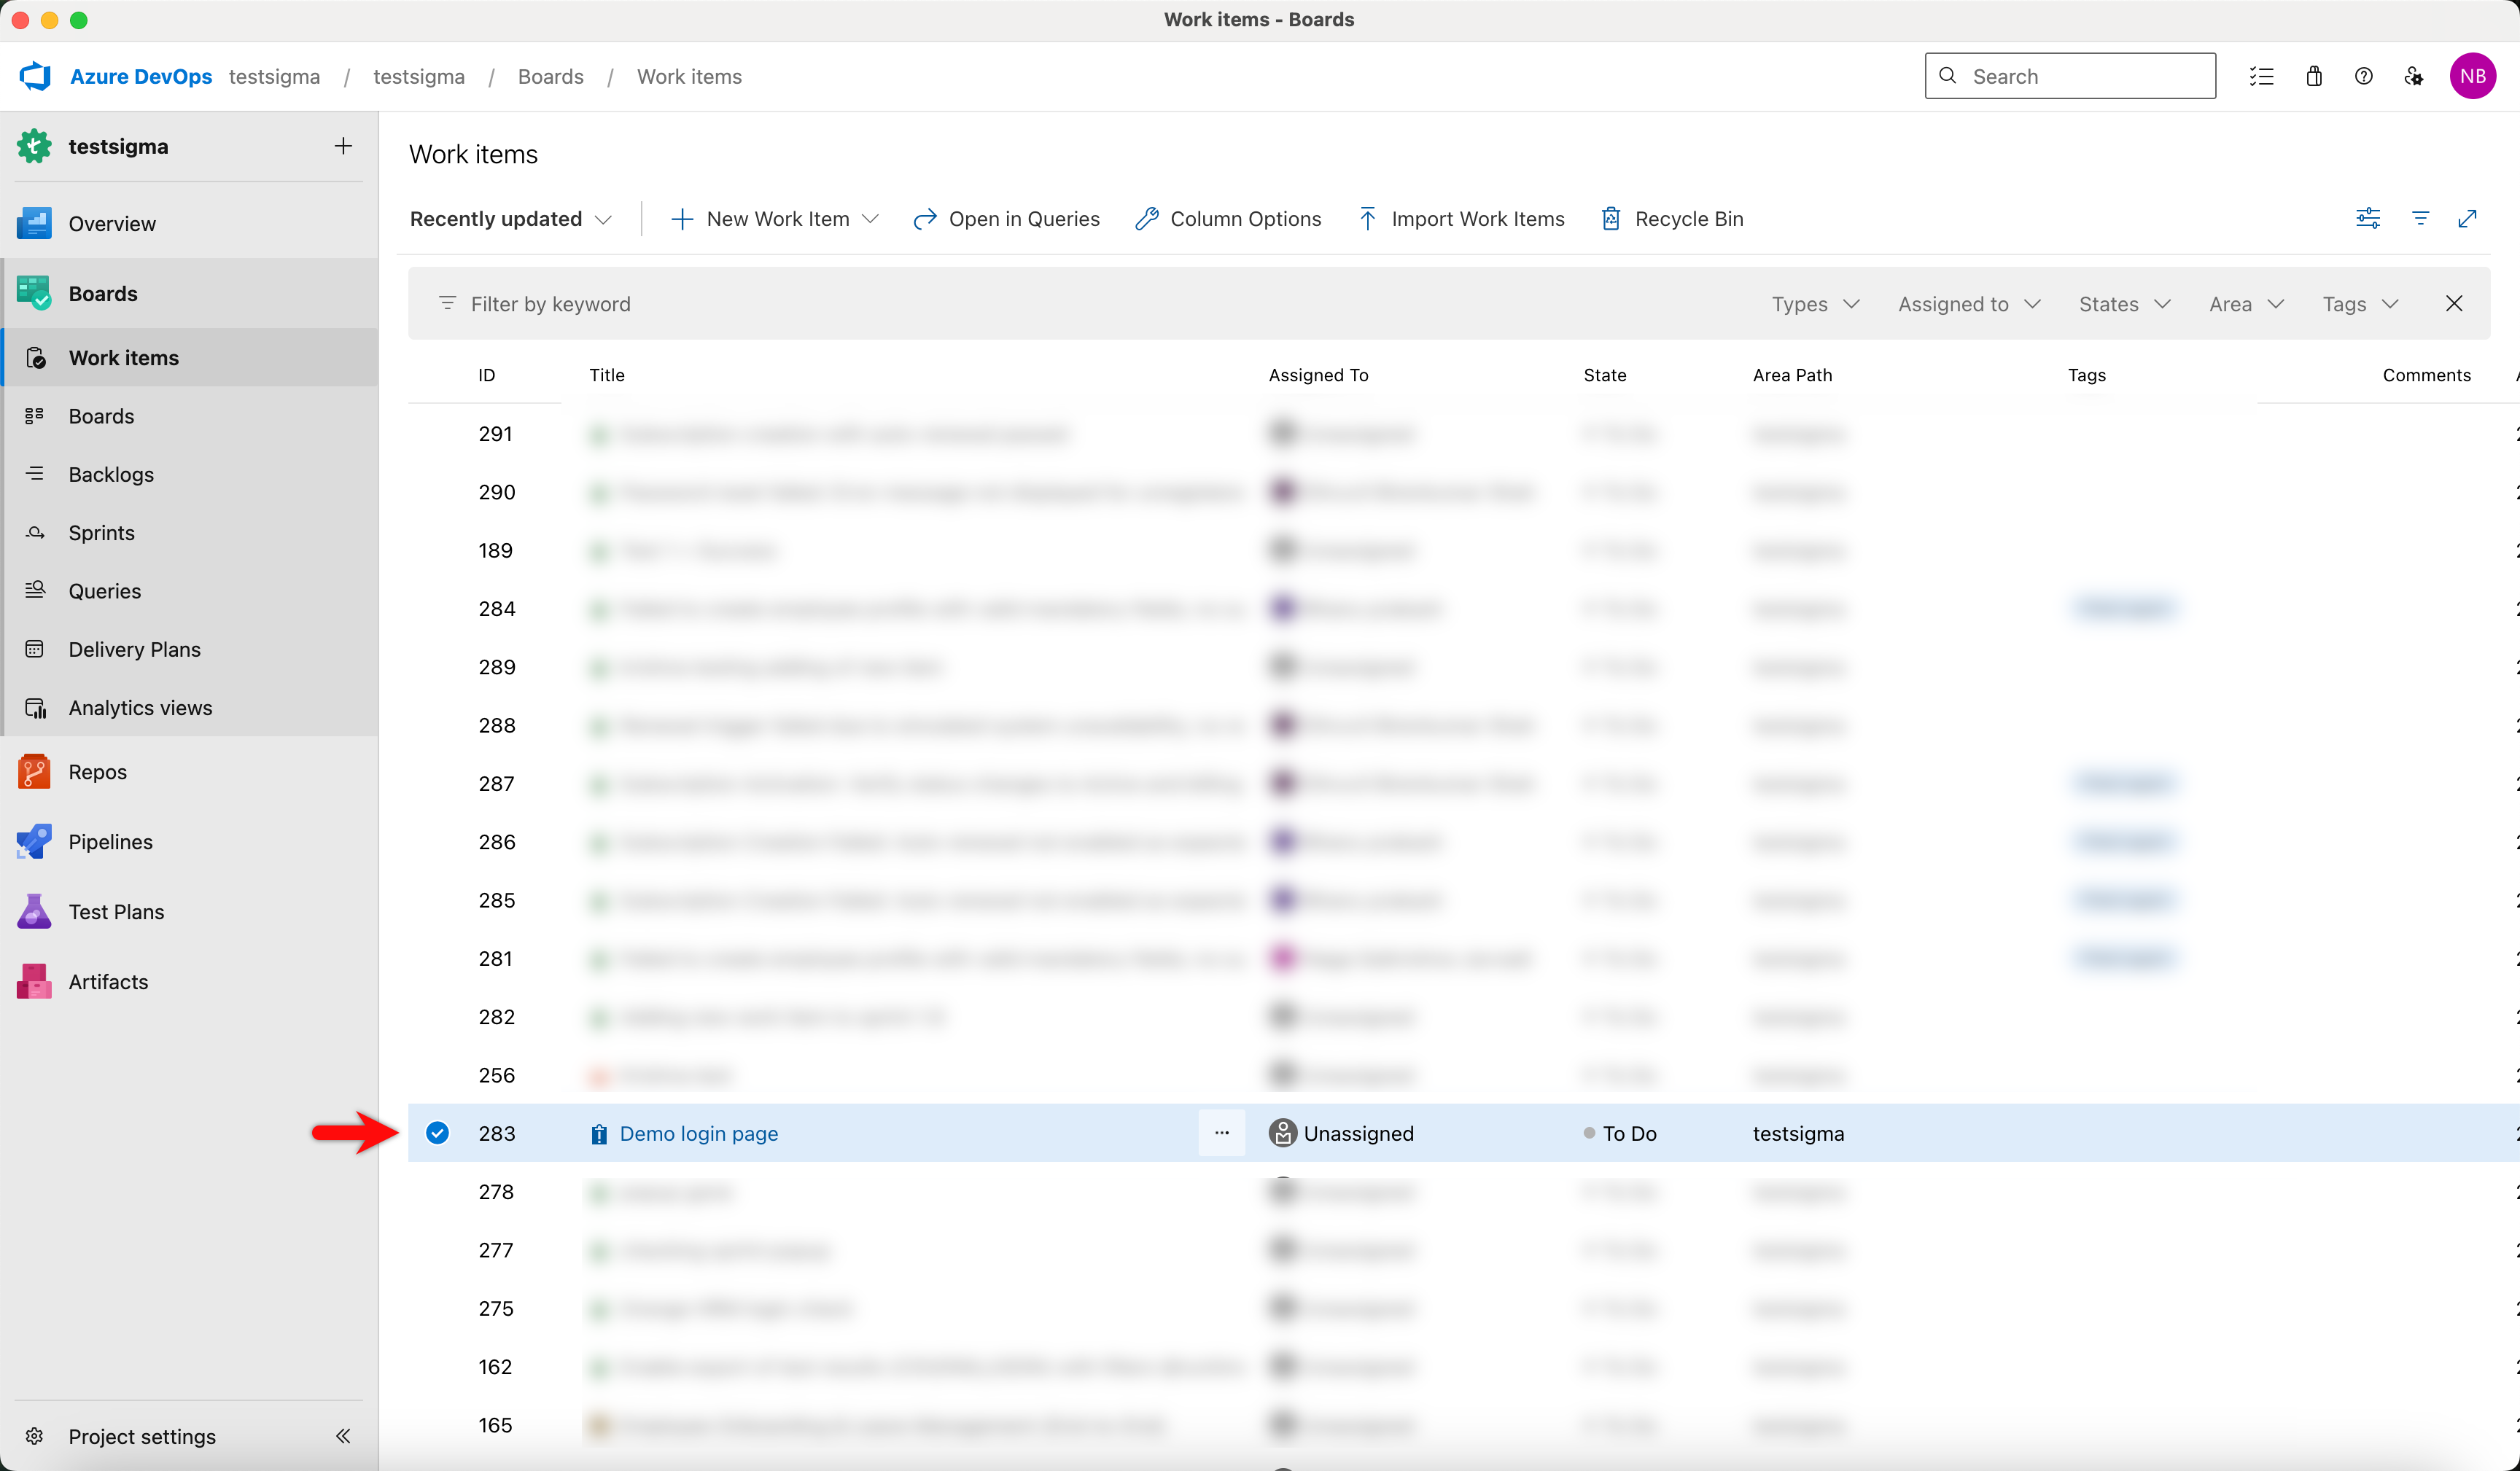Click the work list checklist icon in header
The width and height of the screenshot is (2520, 1471).
pos(2261,76)
